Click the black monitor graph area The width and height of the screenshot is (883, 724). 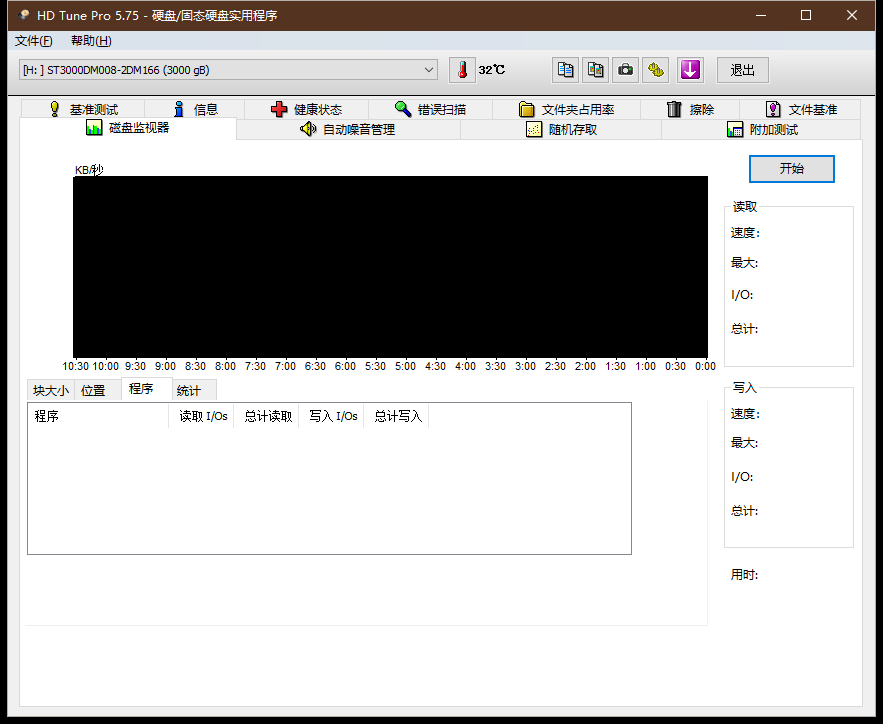(390, 267)
